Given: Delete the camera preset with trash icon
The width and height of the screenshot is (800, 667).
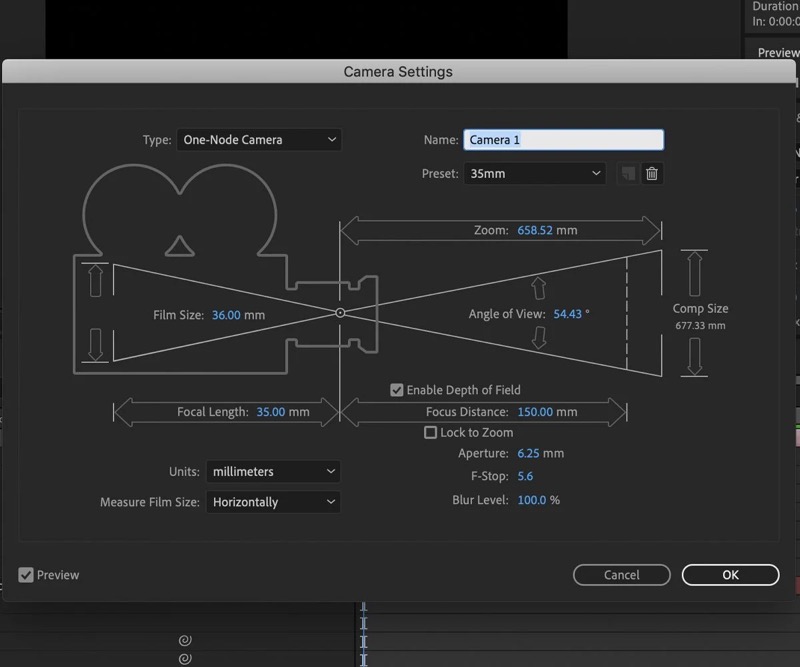Looking at the screenshot, I should click(x=652, y=173).
